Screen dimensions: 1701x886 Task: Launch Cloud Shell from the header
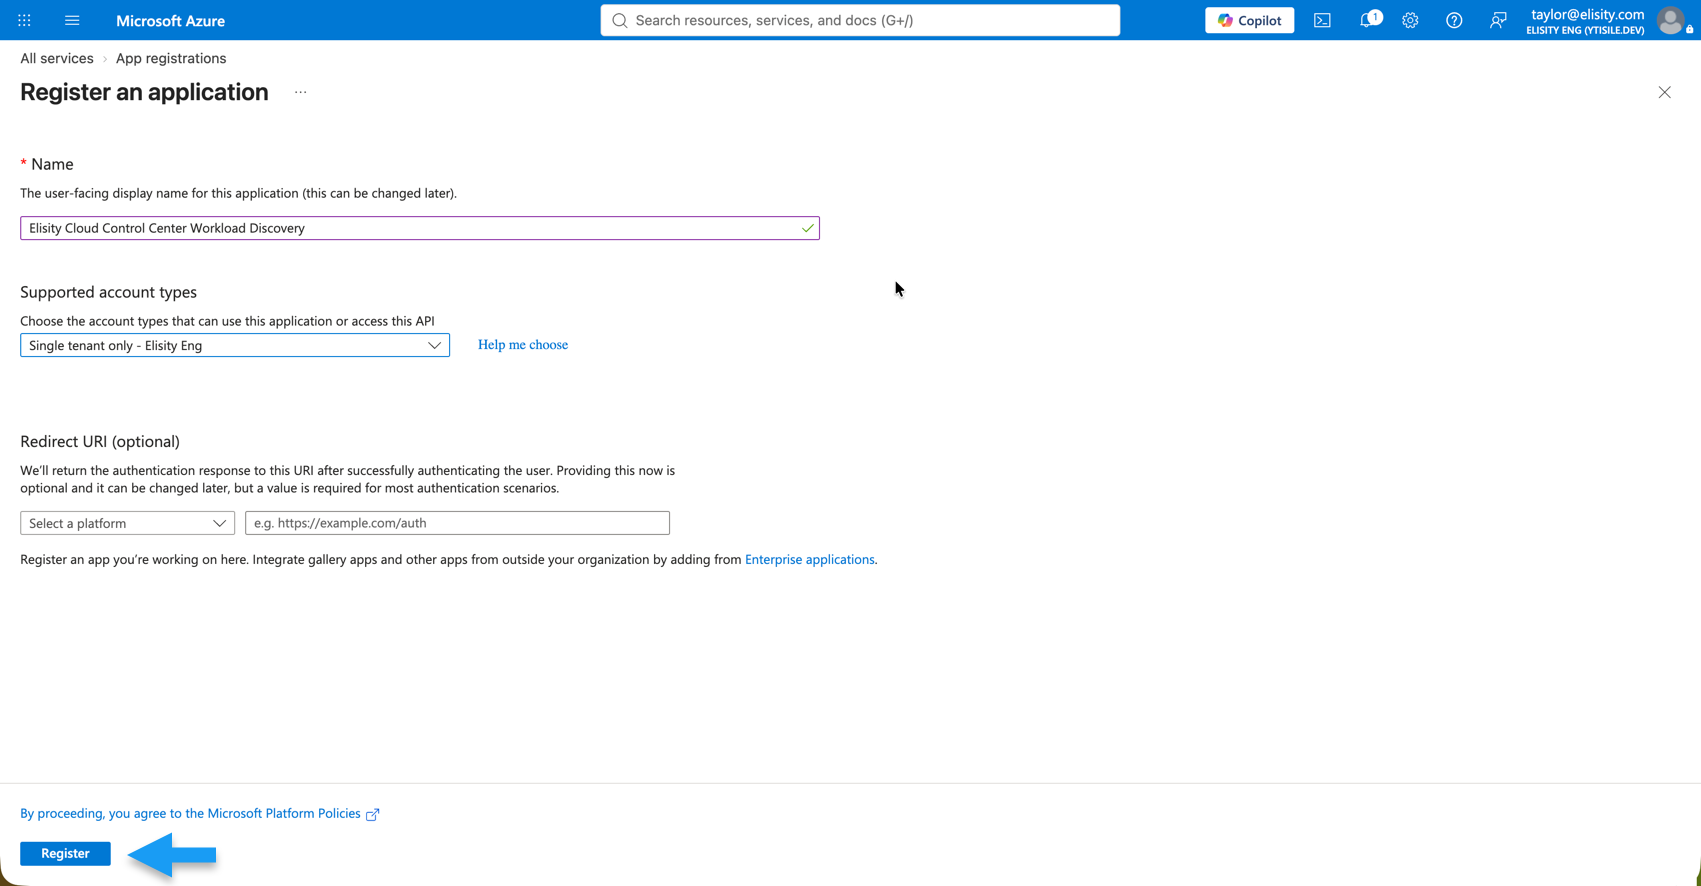click(1322, 20)
